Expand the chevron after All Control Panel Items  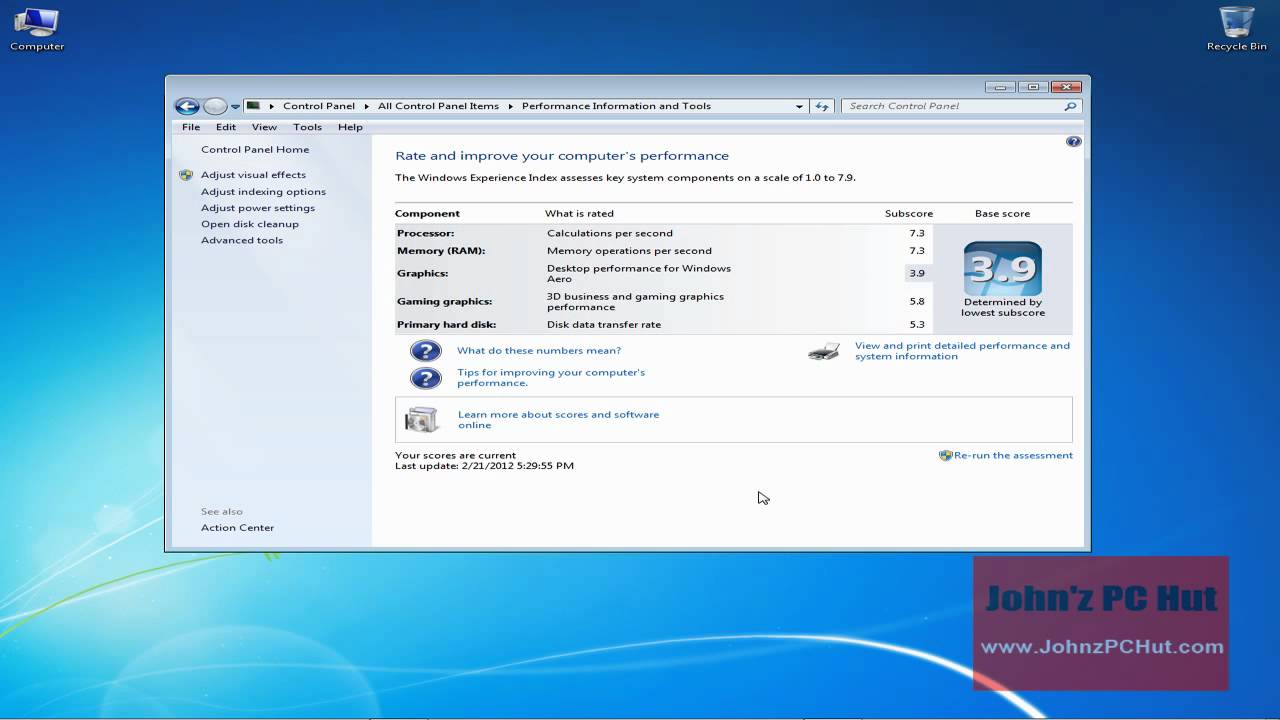tap(510, 106)
